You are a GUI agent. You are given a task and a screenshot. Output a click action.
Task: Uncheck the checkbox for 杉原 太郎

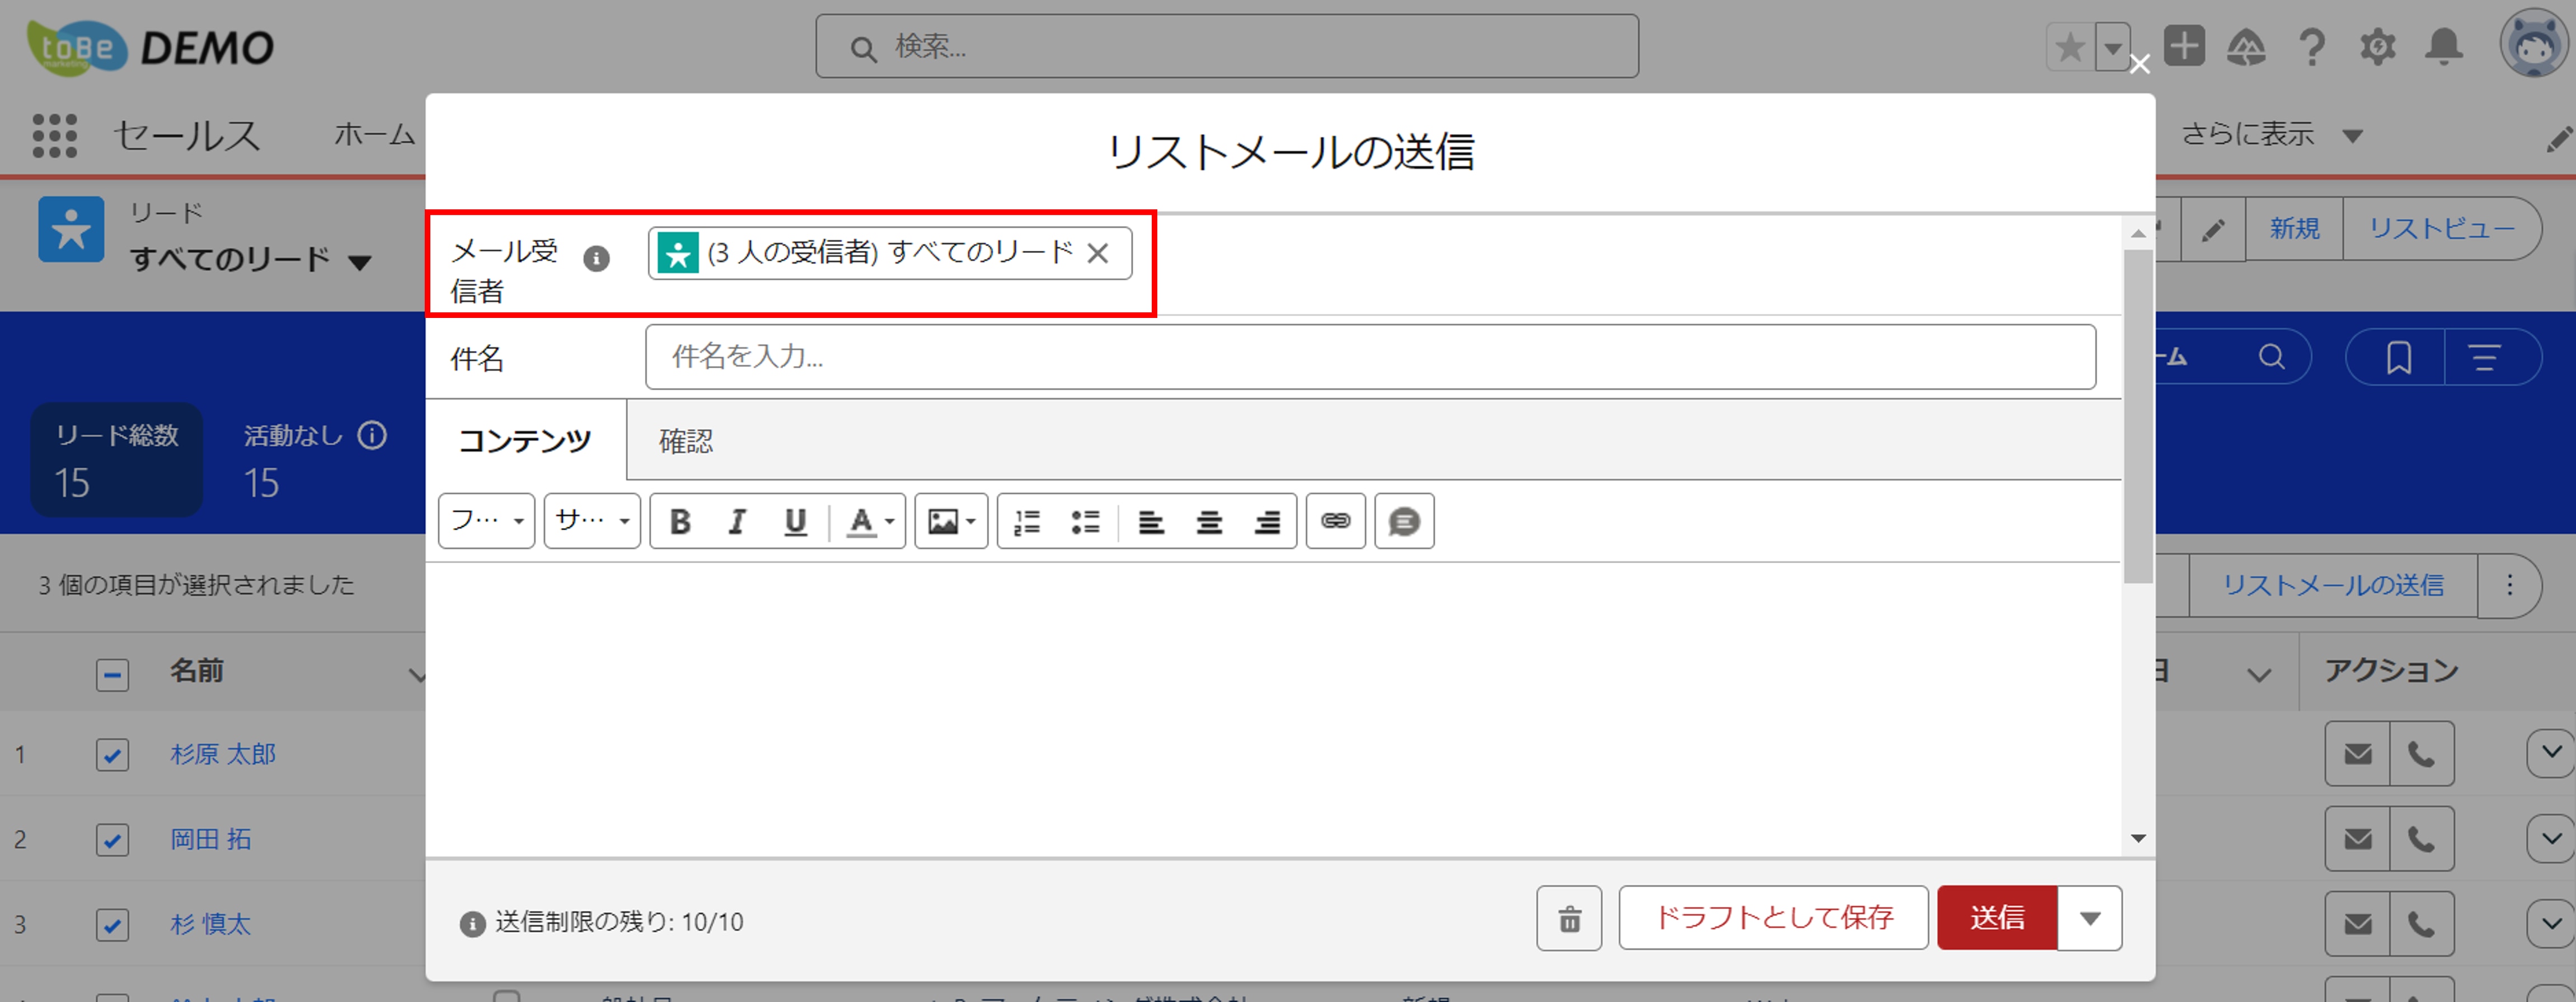tap(112, 754)
